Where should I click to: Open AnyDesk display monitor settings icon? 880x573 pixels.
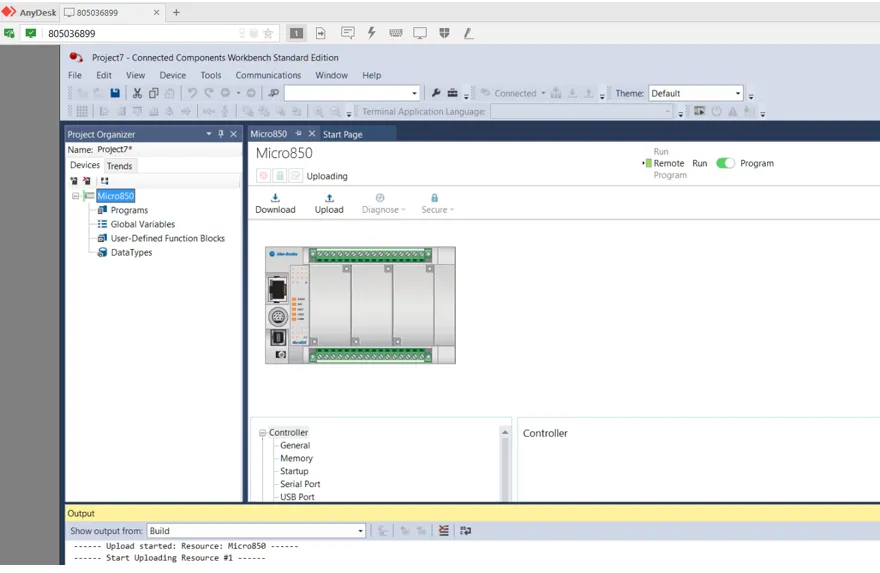pos(420,33)
